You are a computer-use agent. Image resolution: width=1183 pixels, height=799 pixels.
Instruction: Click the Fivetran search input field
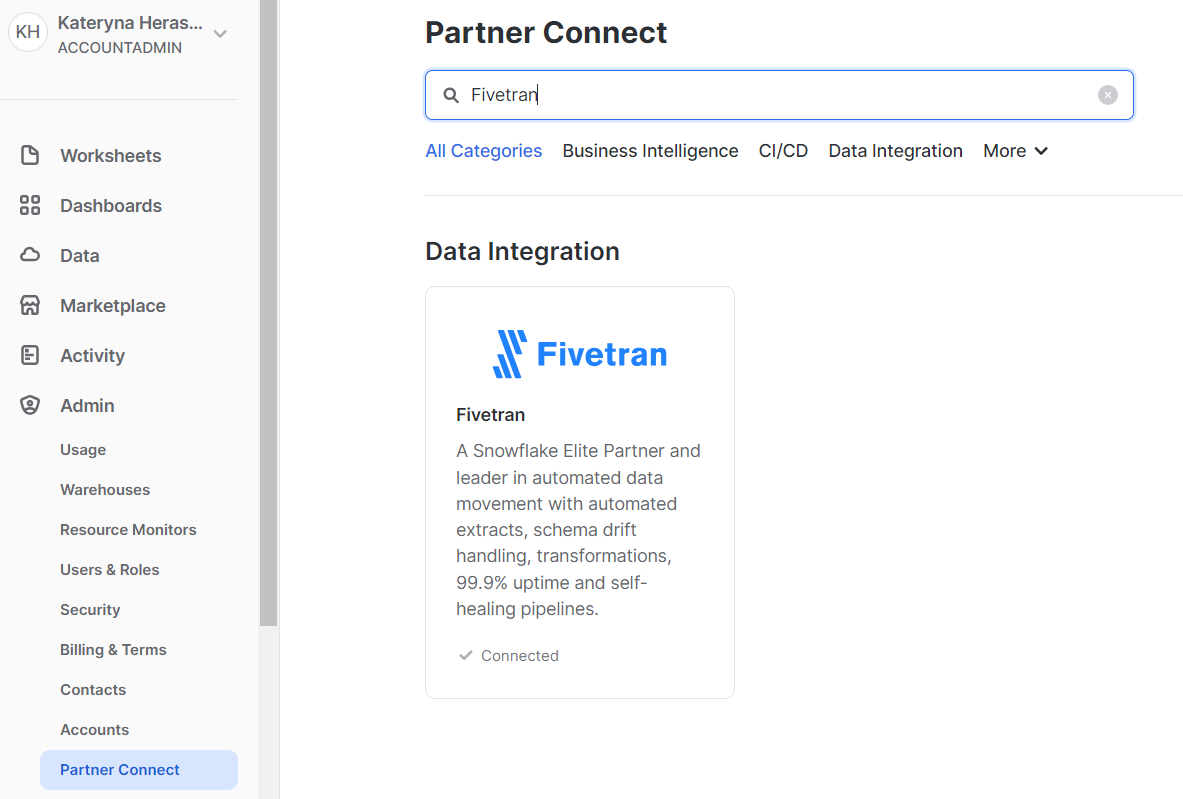pyautogui.click(x=780, y=95)
